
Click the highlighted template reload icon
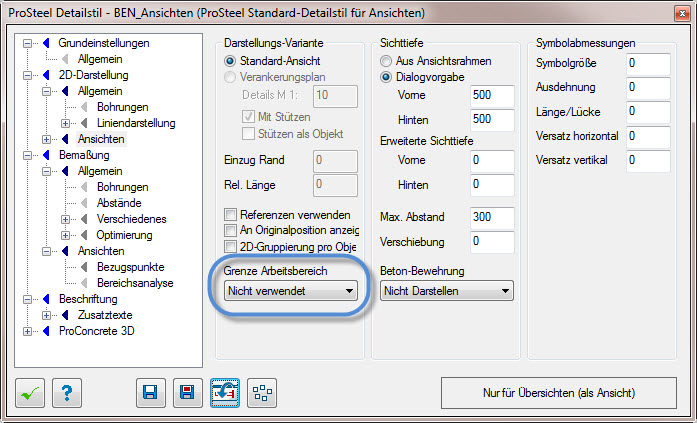click(x=225, y=393)
